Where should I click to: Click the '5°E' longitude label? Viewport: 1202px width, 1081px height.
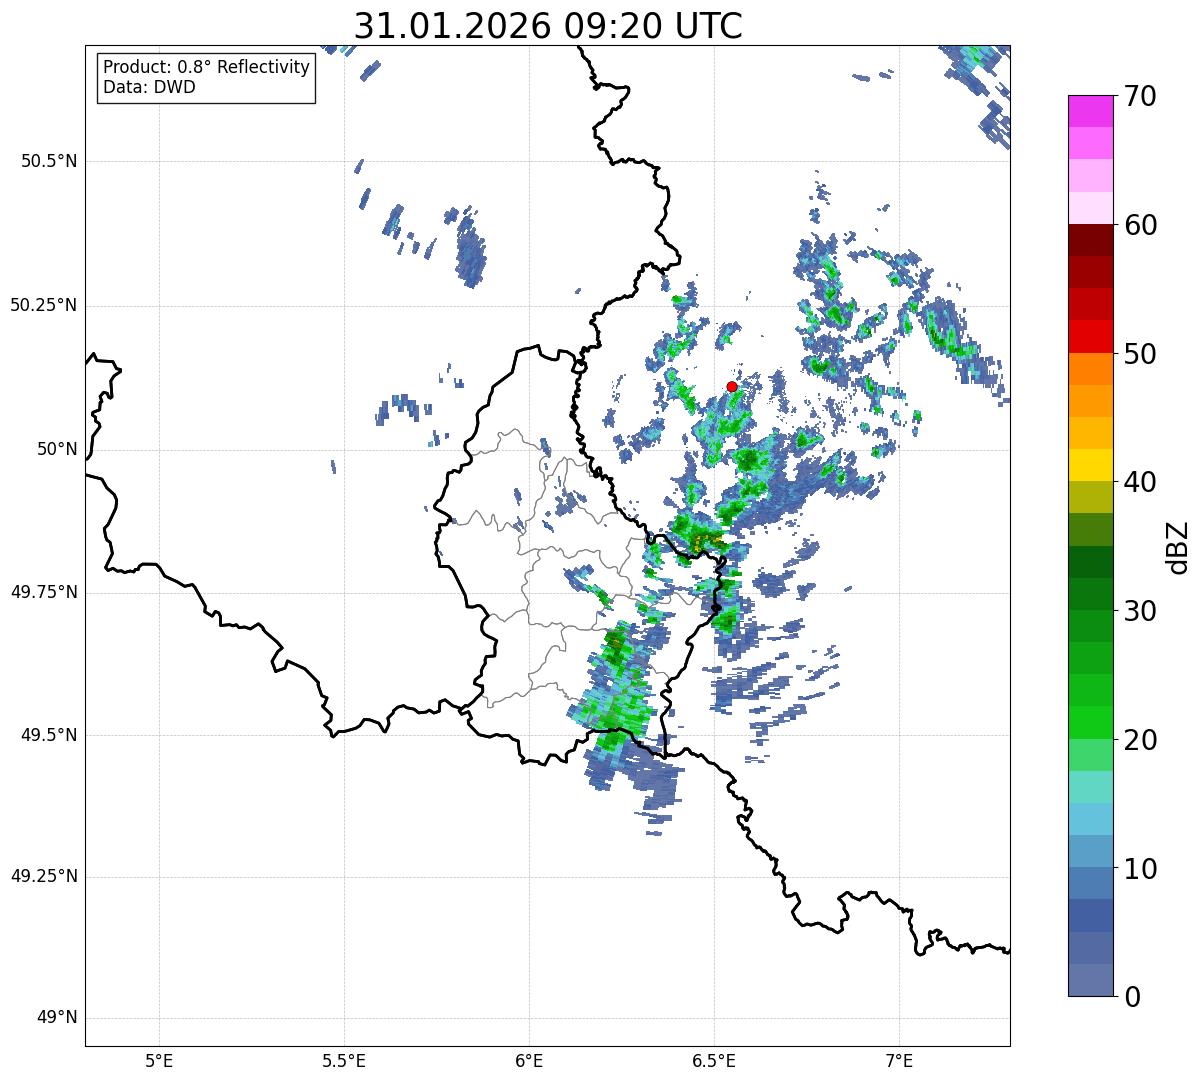click(x=159, y=1060)
